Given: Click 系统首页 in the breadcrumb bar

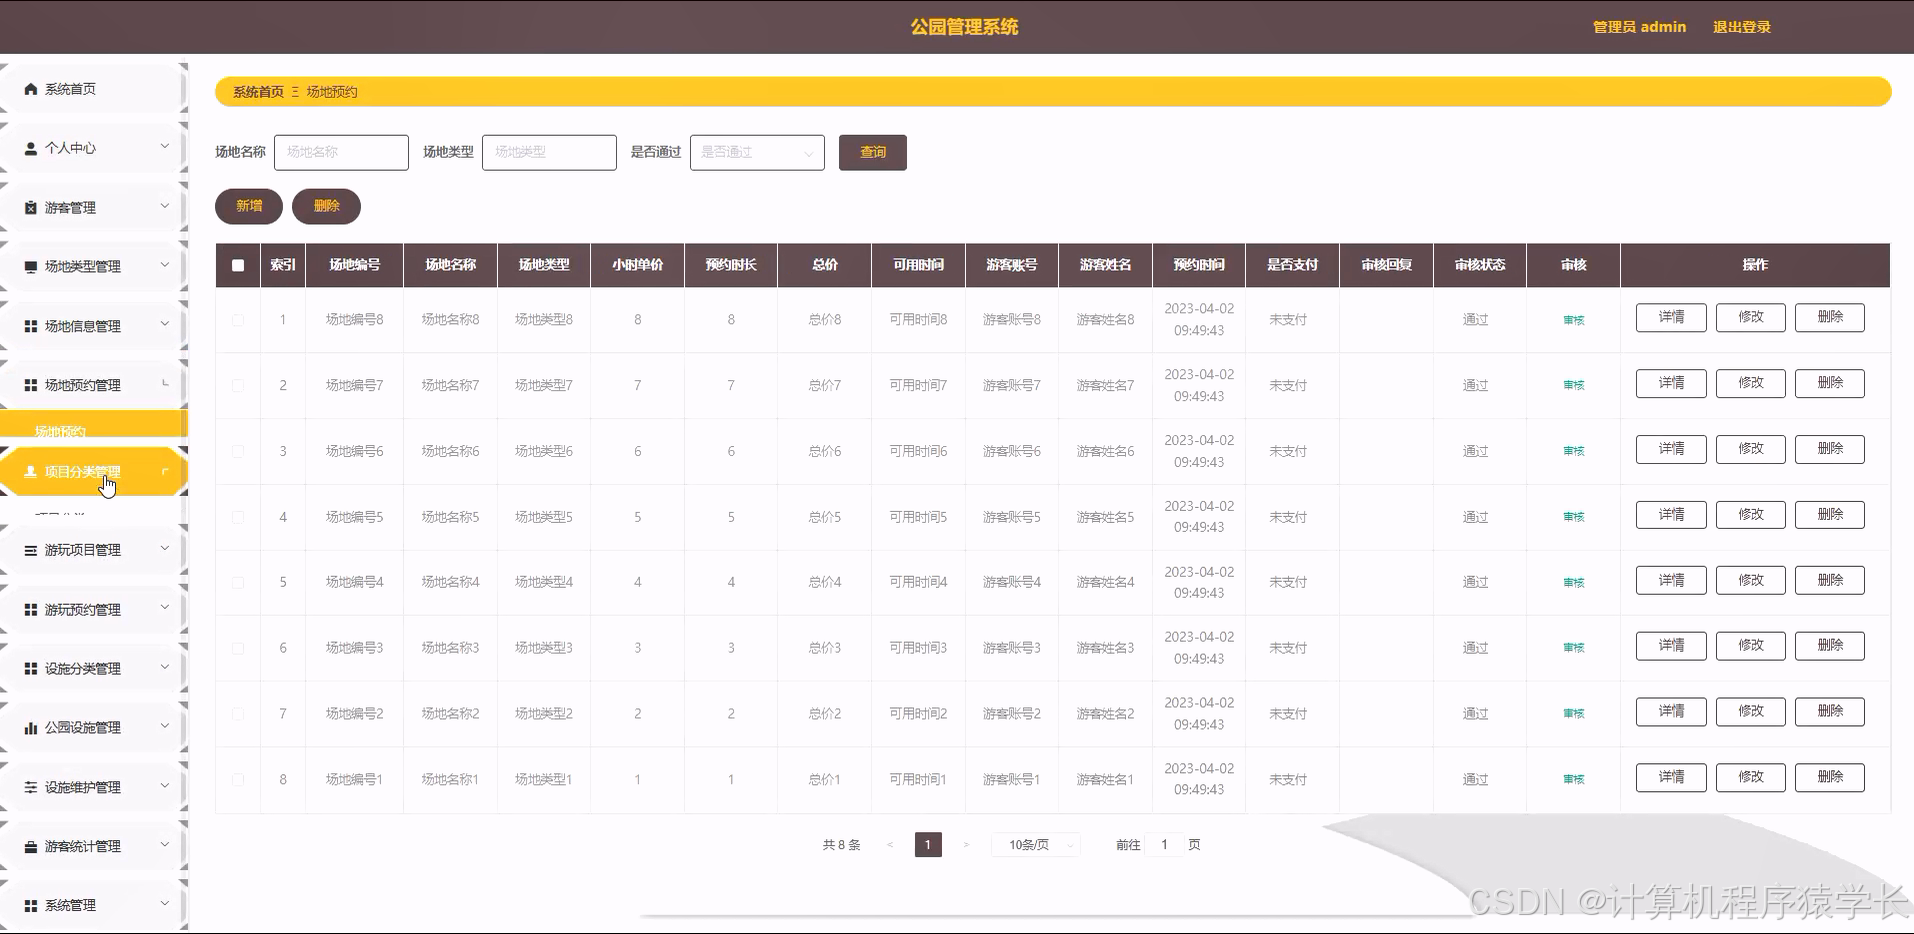Looking at the screenshot, I should 259,92.
